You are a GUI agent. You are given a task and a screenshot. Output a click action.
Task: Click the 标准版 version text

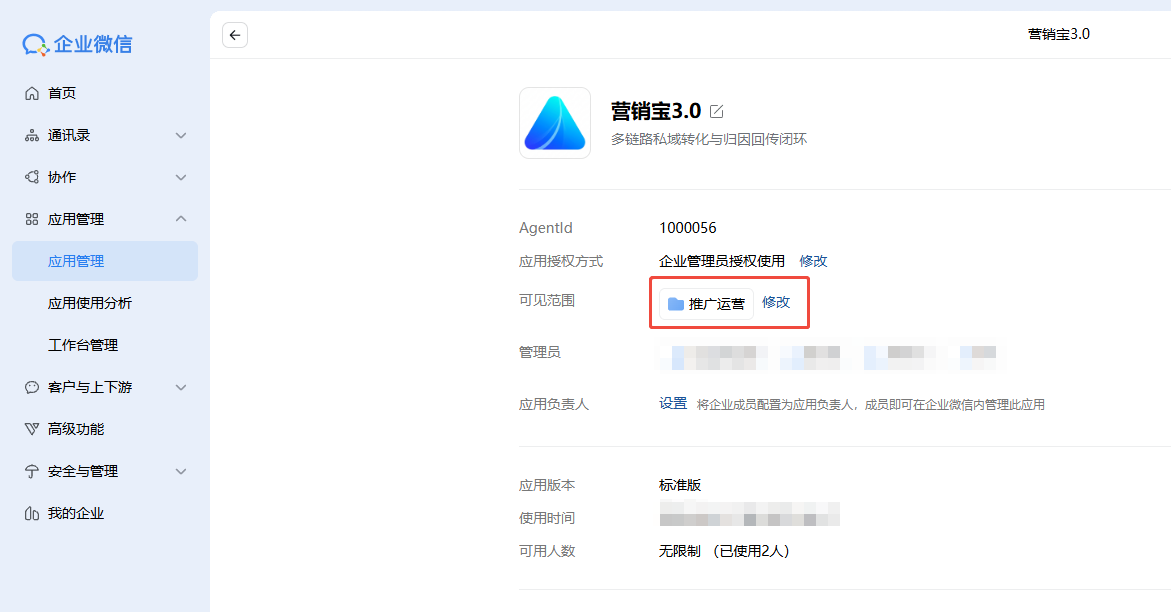click(680, 485)
